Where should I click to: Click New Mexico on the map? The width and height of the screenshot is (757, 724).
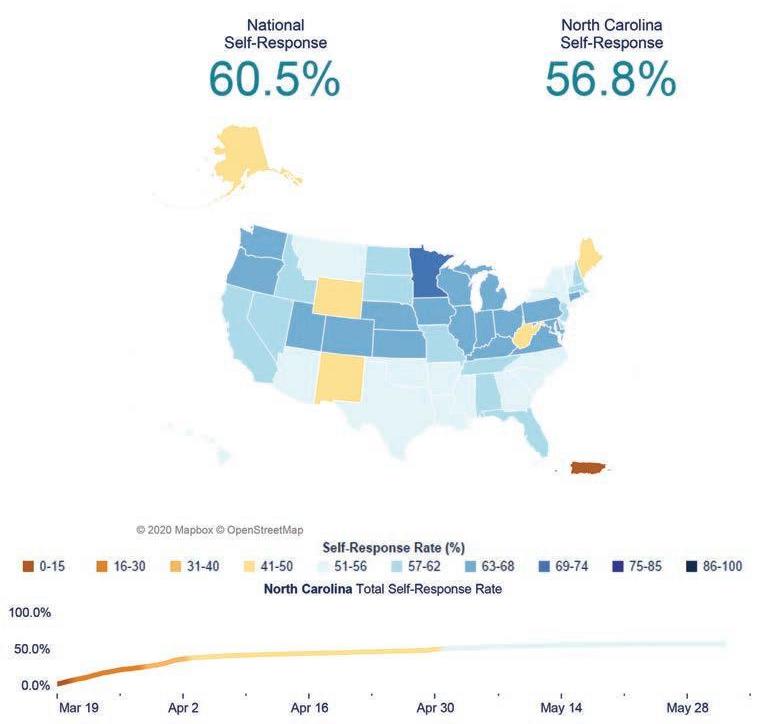click(339, 377)
